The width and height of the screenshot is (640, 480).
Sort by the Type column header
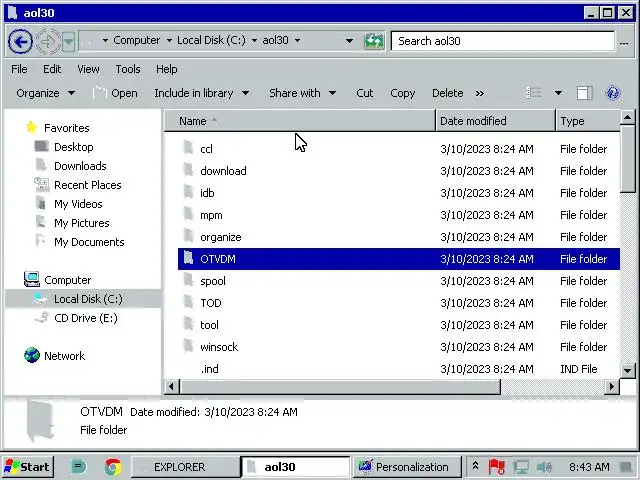tap(588, 121)
